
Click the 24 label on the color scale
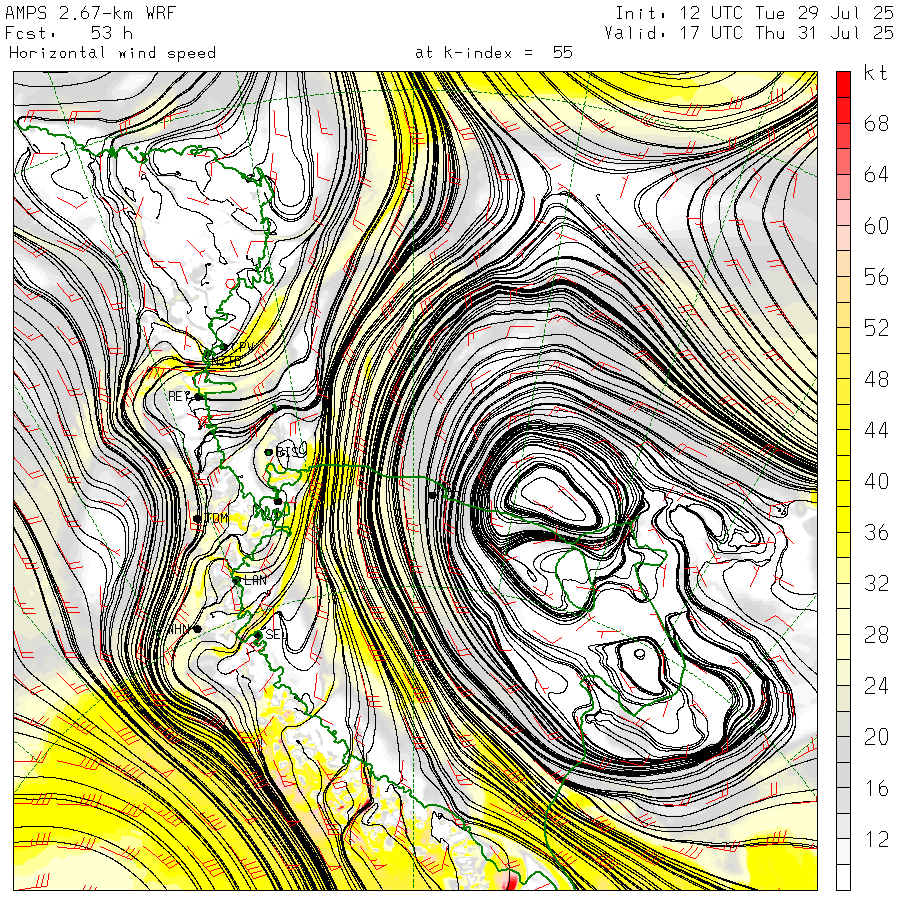click(x=876, y=686)
